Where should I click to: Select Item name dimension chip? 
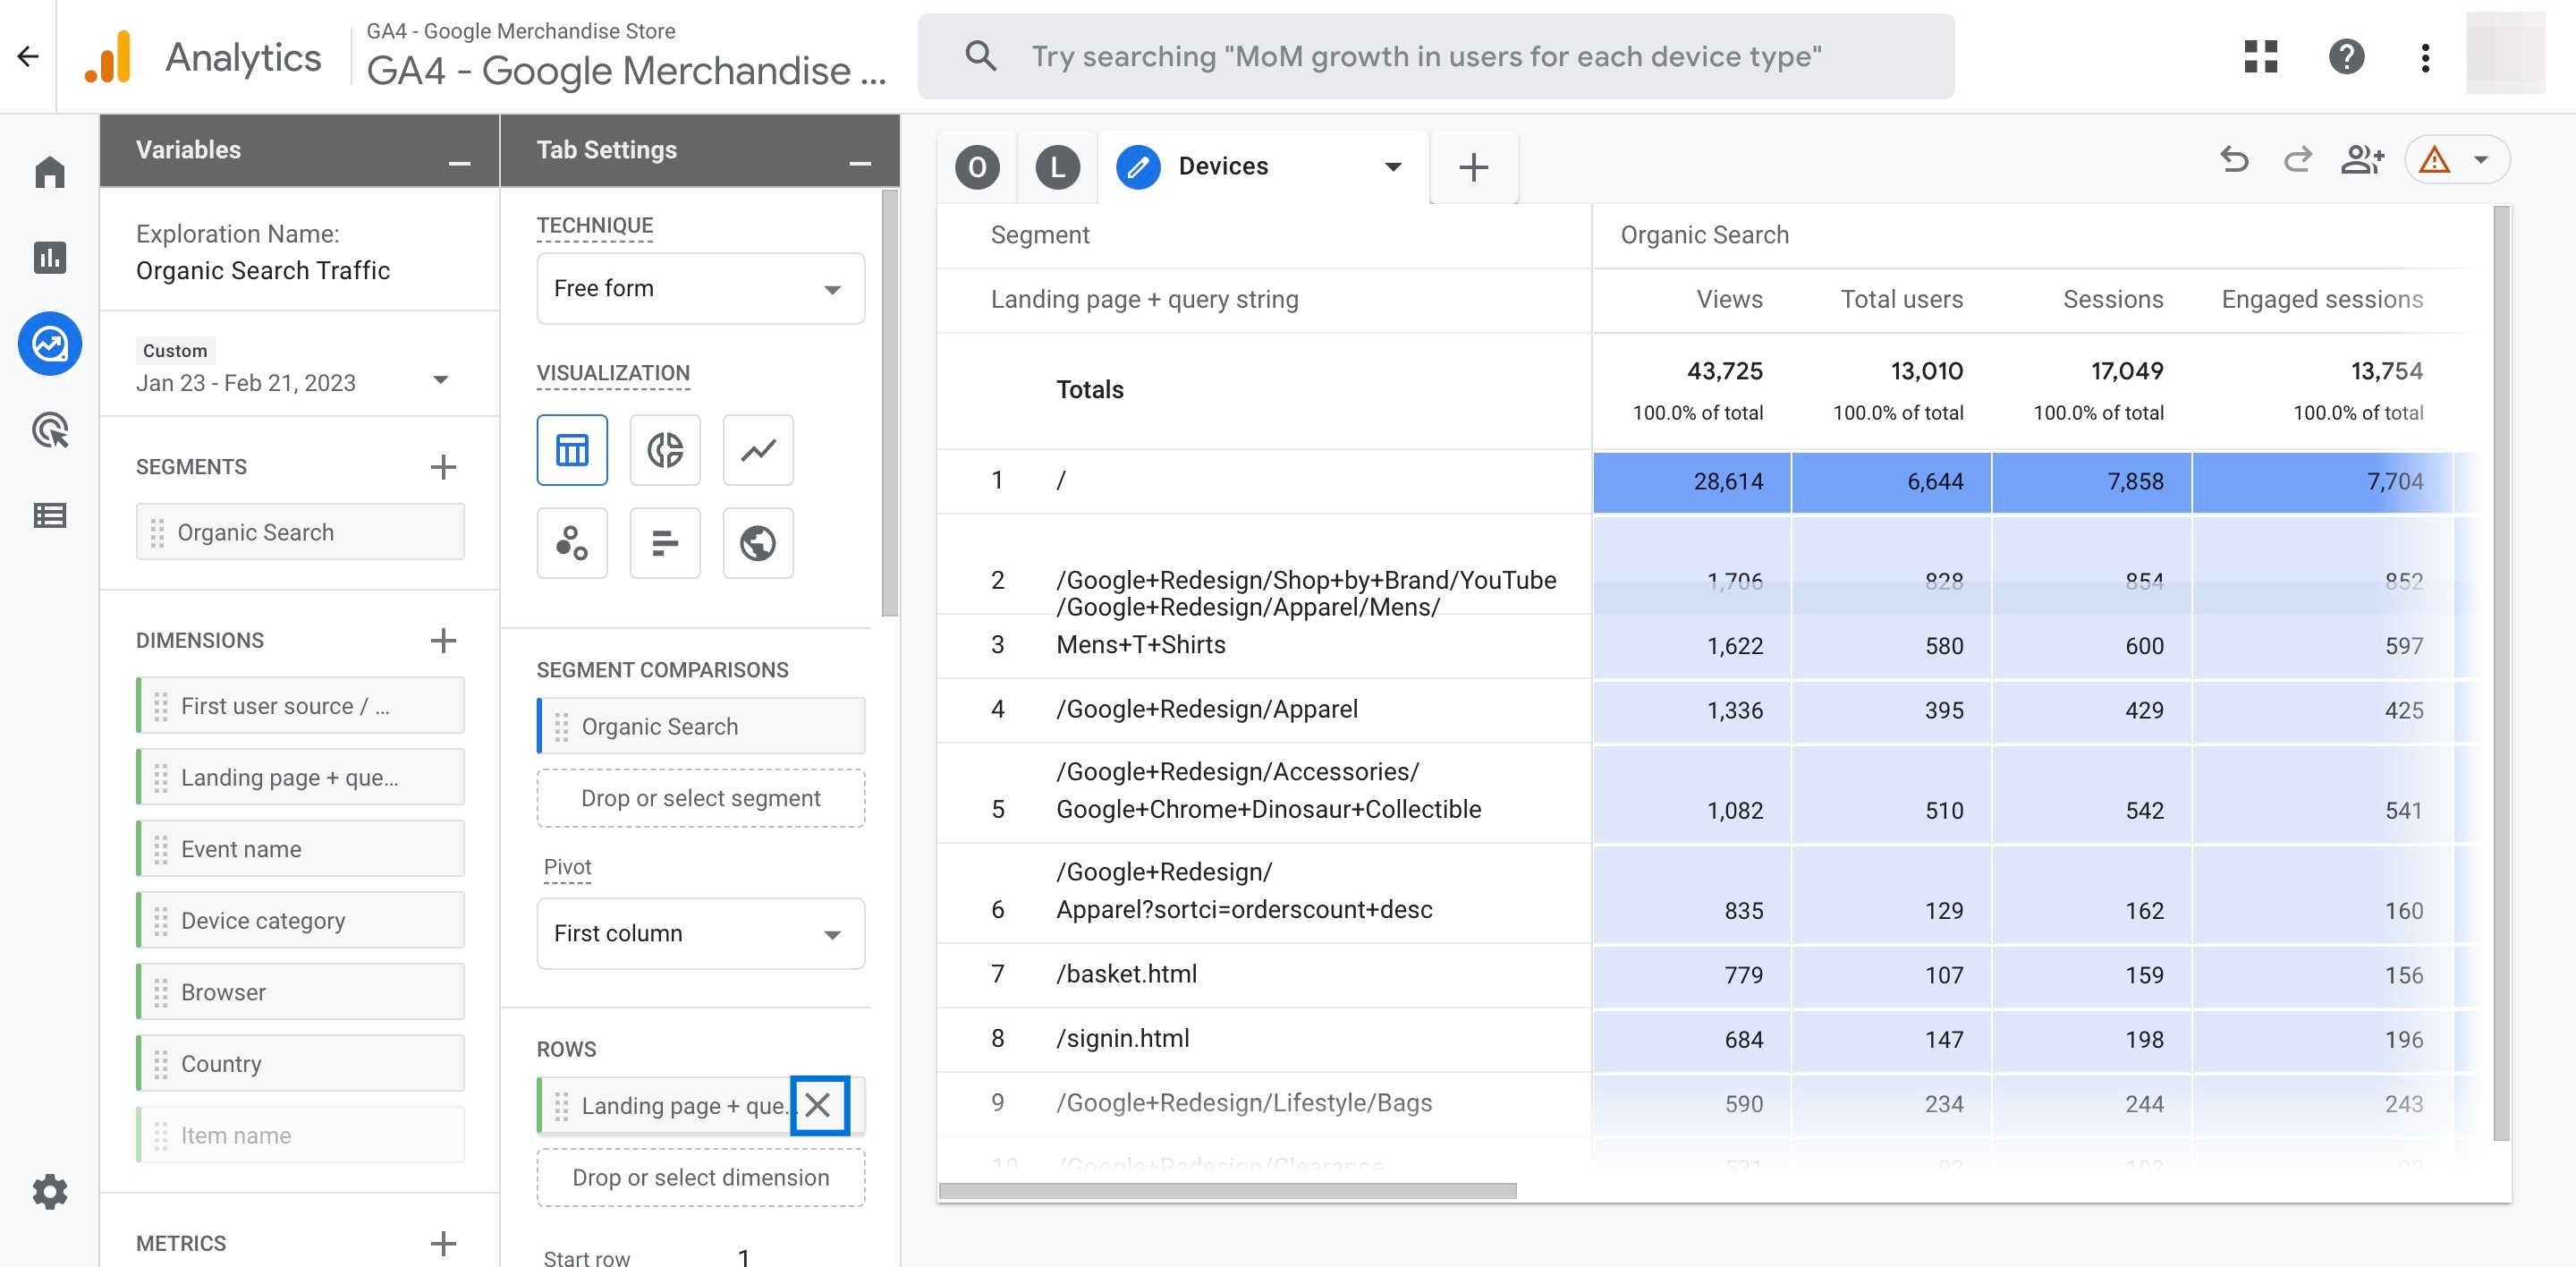pyautogui.click(x=300, y=1135)
